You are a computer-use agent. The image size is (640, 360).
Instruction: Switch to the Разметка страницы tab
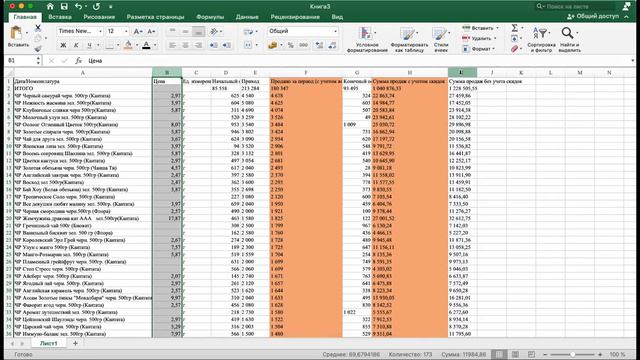pyautogui.click(x=156, y=17)
